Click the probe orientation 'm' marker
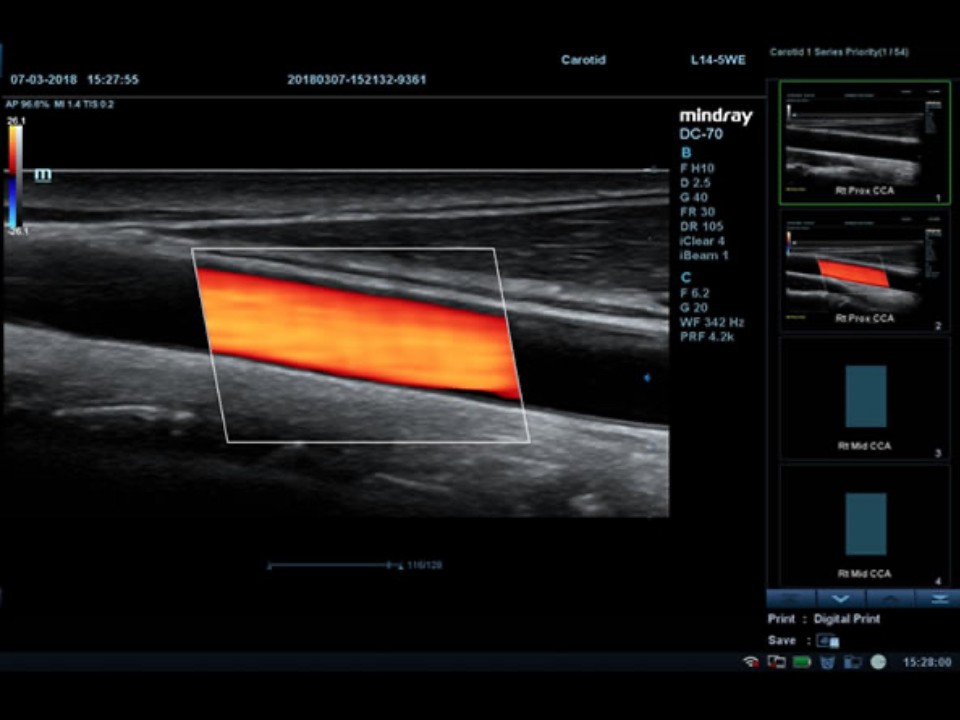 click(43, 175)
